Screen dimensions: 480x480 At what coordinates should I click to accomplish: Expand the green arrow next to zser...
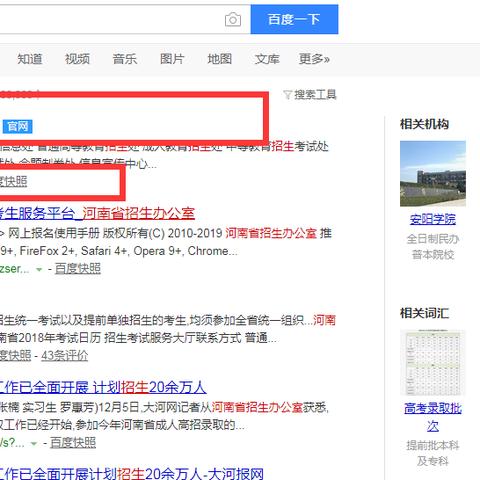(39, 269)
